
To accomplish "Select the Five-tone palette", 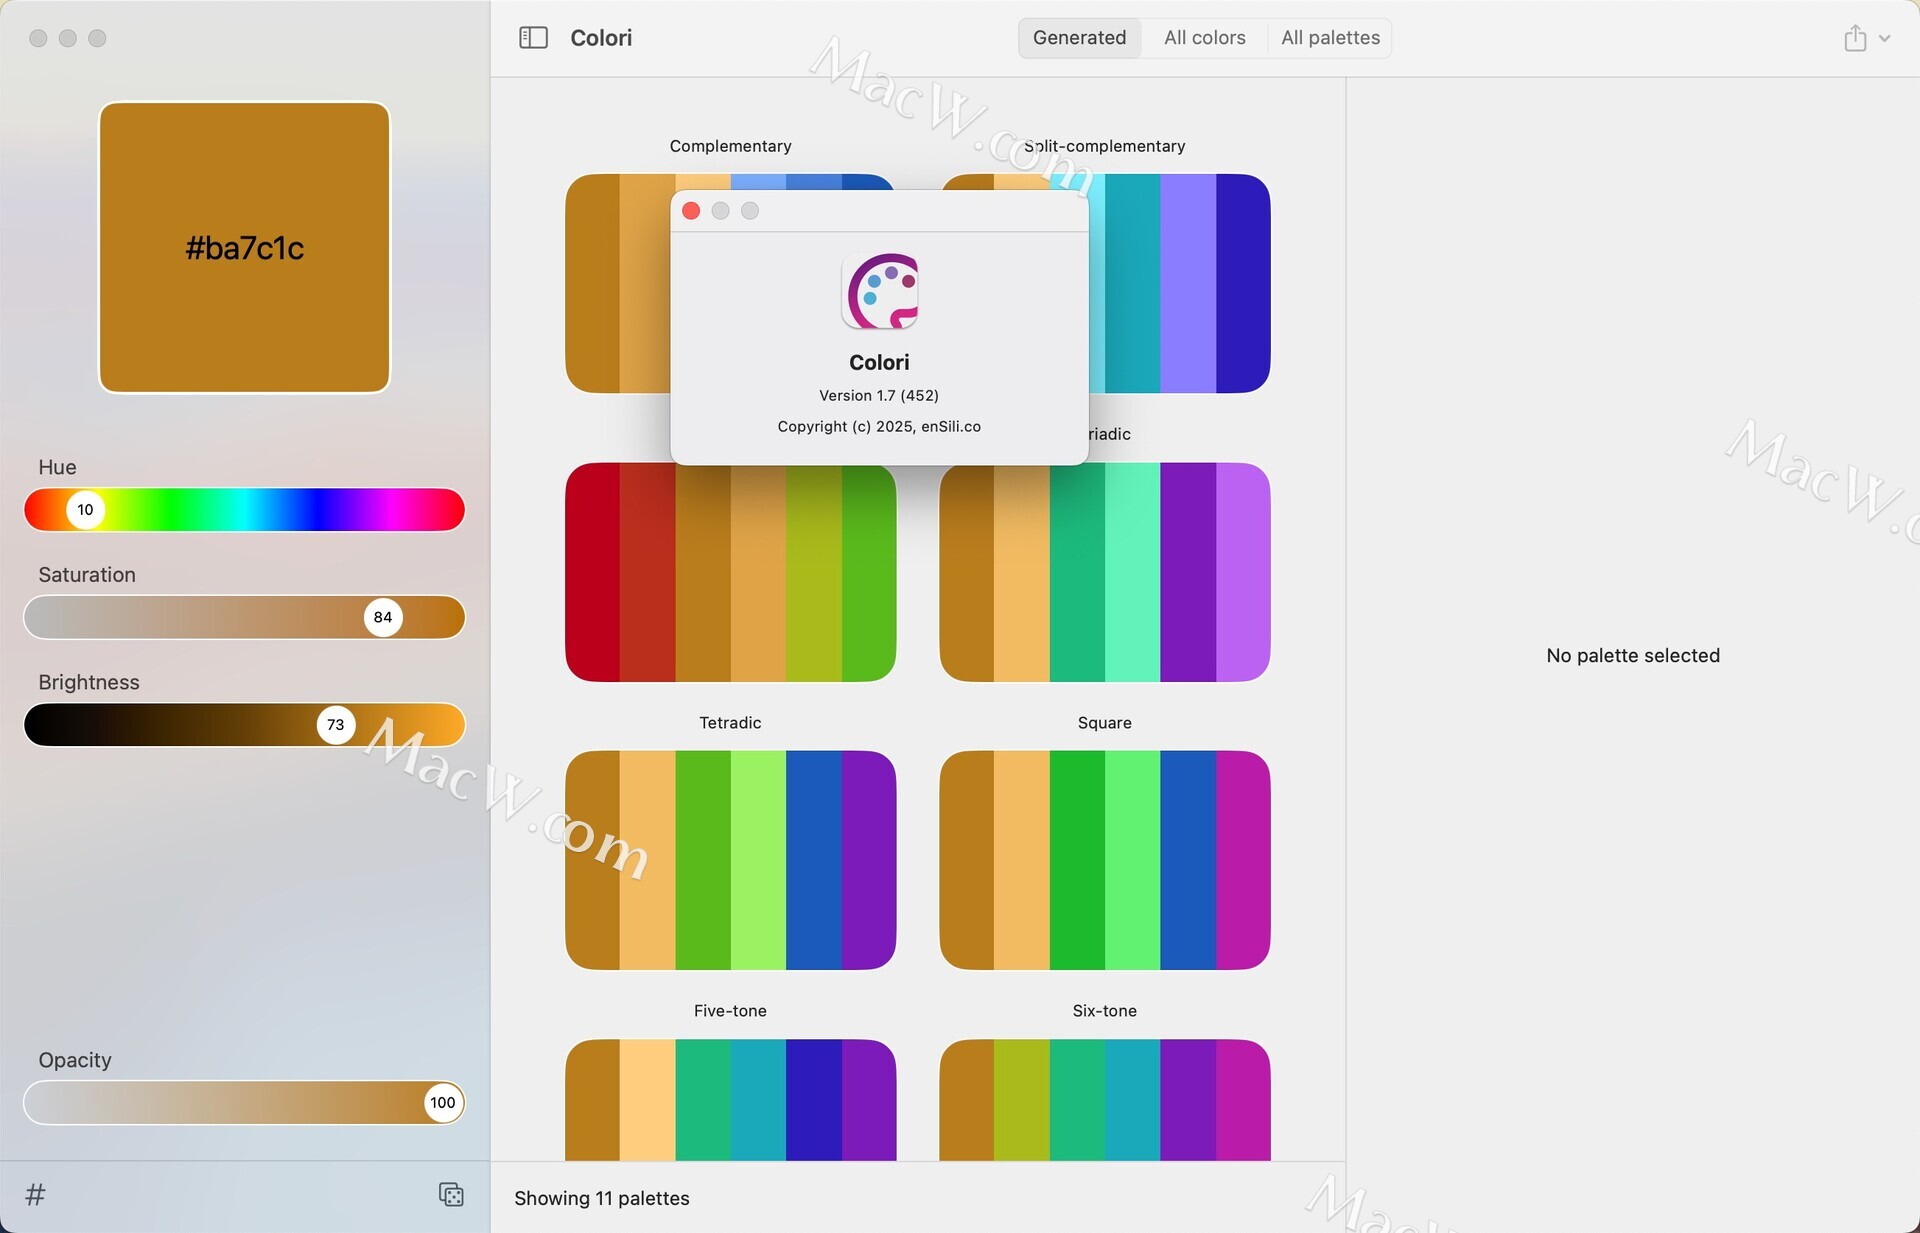I will click(x=730, y=1100).
